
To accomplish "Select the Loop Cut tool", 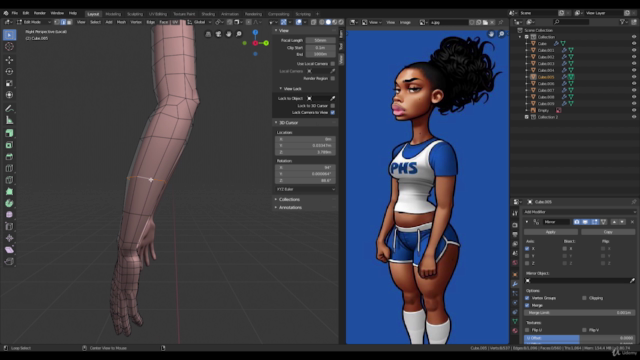I will [9, 168].
